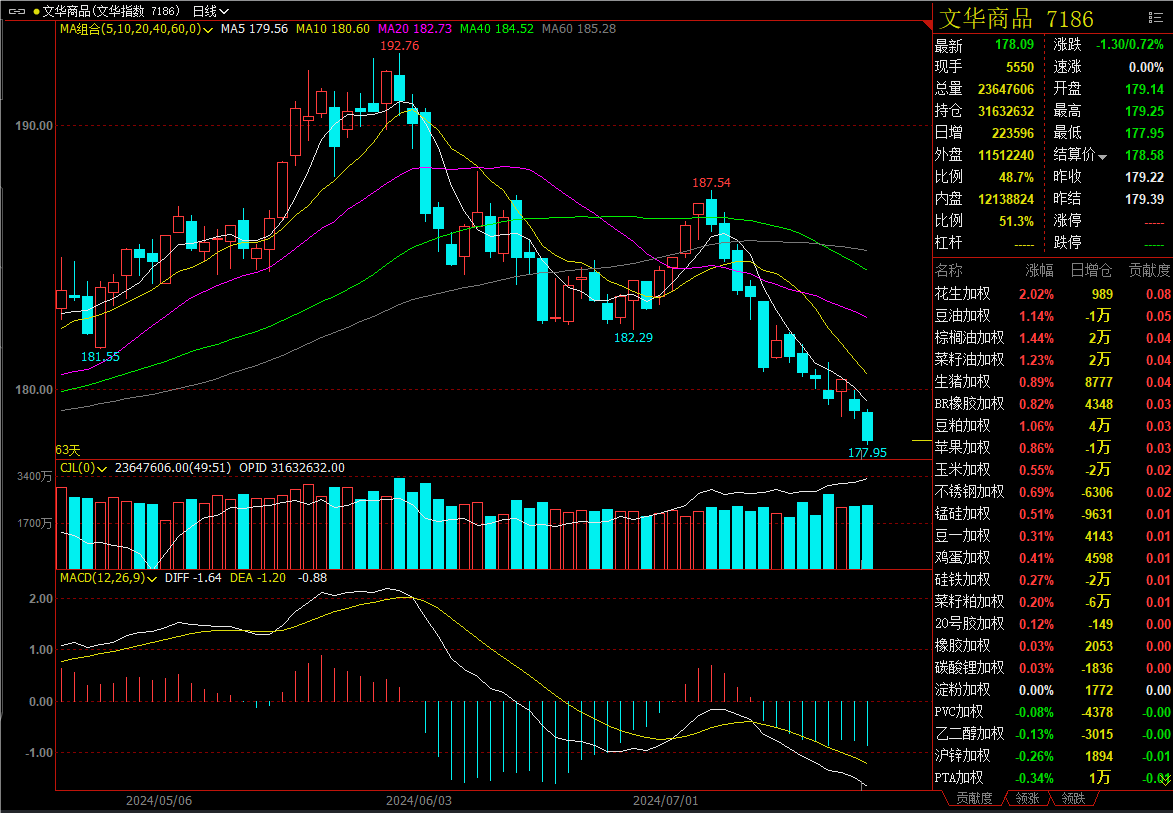1173x813 pixels.
Task: Sort by the 贡献度 column header
Action: coord(1149,271)
